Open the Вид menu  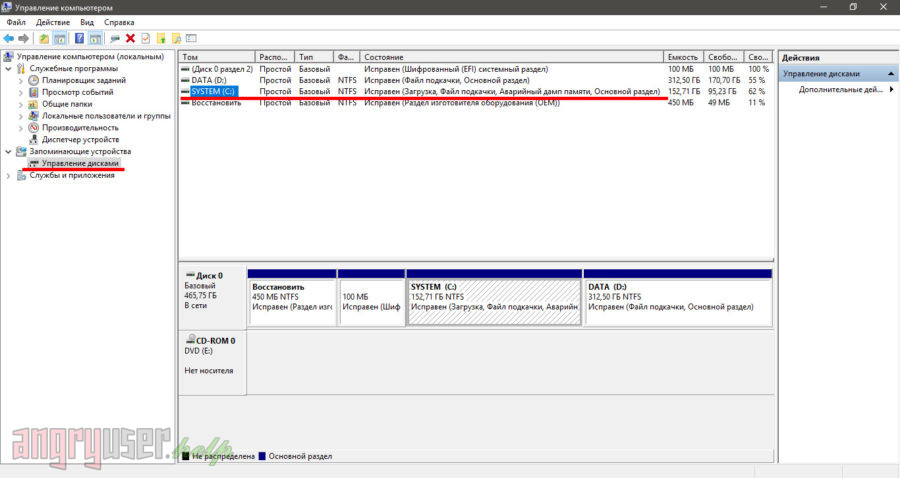pyautogui.click(x=87, y=21)
